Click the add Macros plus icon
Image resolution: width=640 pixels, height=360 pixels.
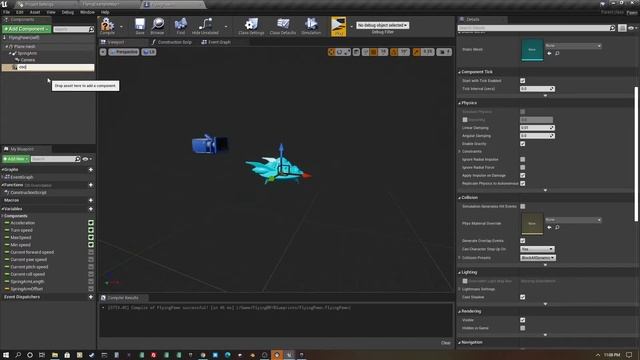(x=91, y=200)
